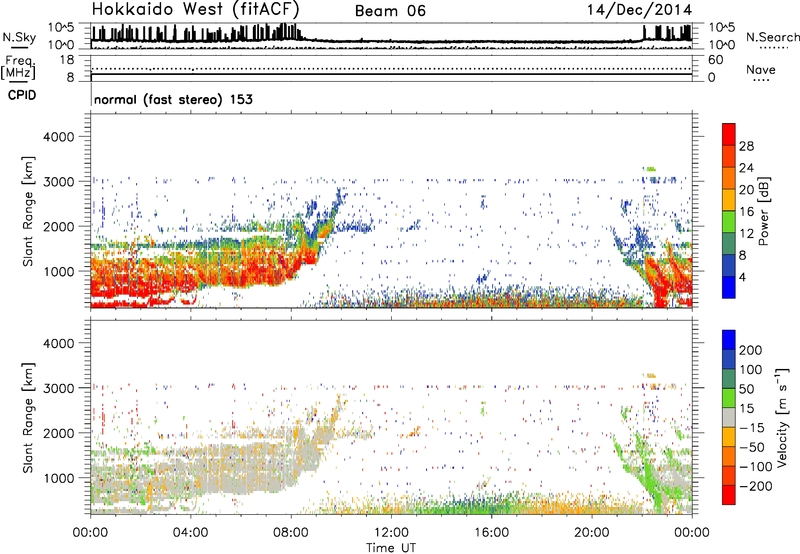Click the "N.Sky" legend label

[x=19, y=37]
